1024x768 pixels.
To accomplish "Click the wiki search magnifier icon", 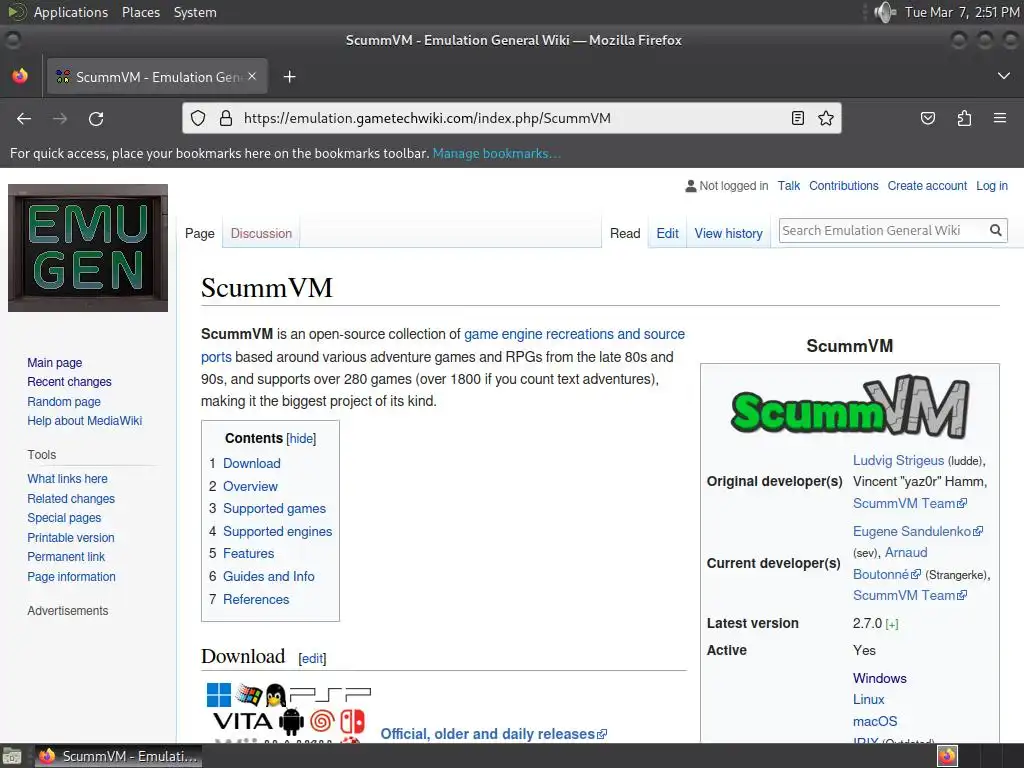I will pyautogui.click(x=996, y=231).
